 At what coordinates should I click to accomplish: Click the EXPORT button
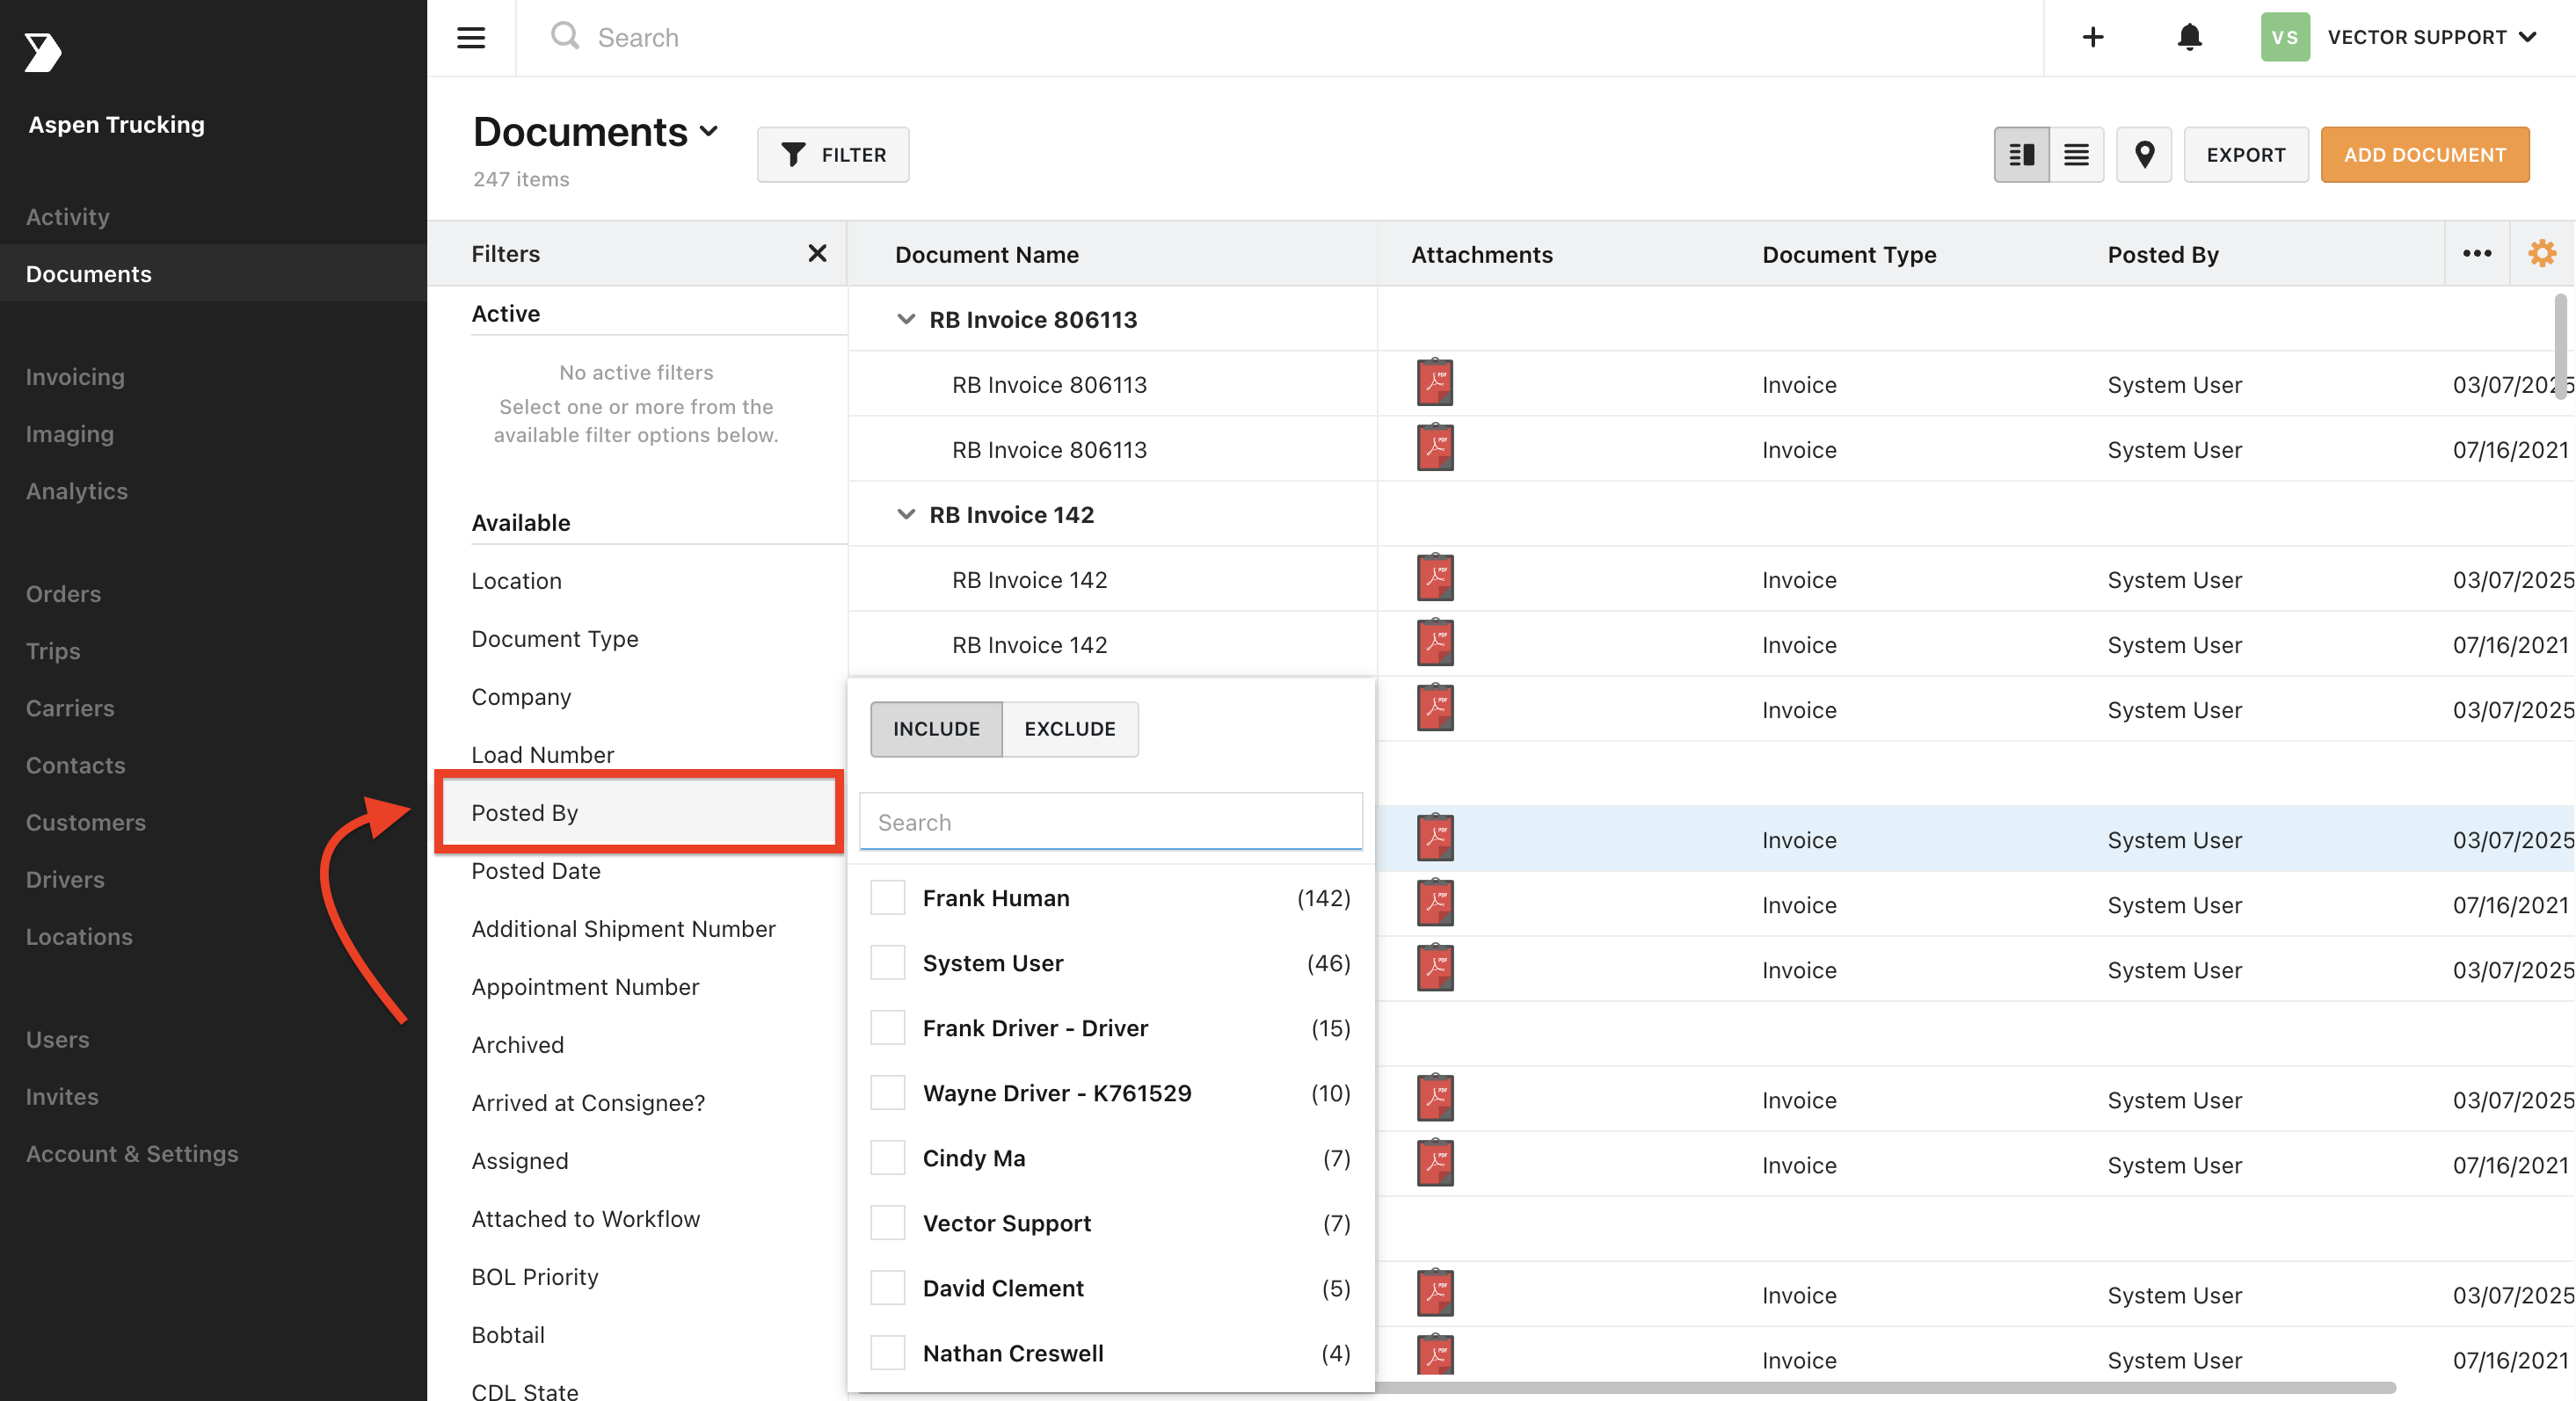coord(2245,155)
